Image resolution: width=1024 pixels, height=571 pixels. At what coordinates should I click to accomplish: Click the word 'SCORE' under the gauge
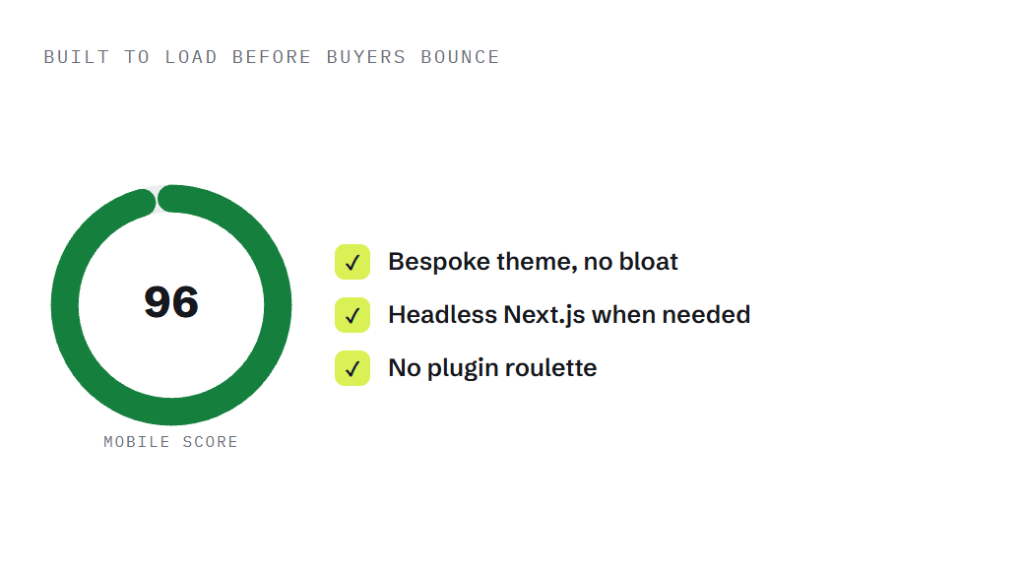click(210, 442)
